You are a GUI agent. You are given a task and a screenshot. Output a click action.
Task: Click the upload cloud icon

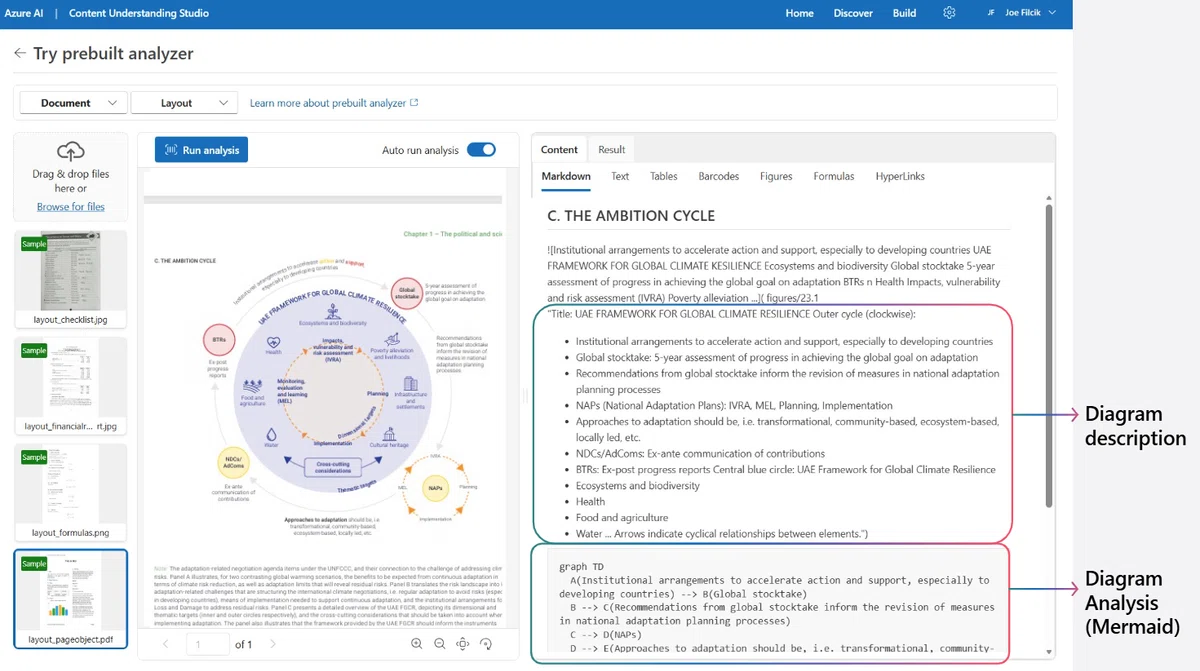click(70, 152)
